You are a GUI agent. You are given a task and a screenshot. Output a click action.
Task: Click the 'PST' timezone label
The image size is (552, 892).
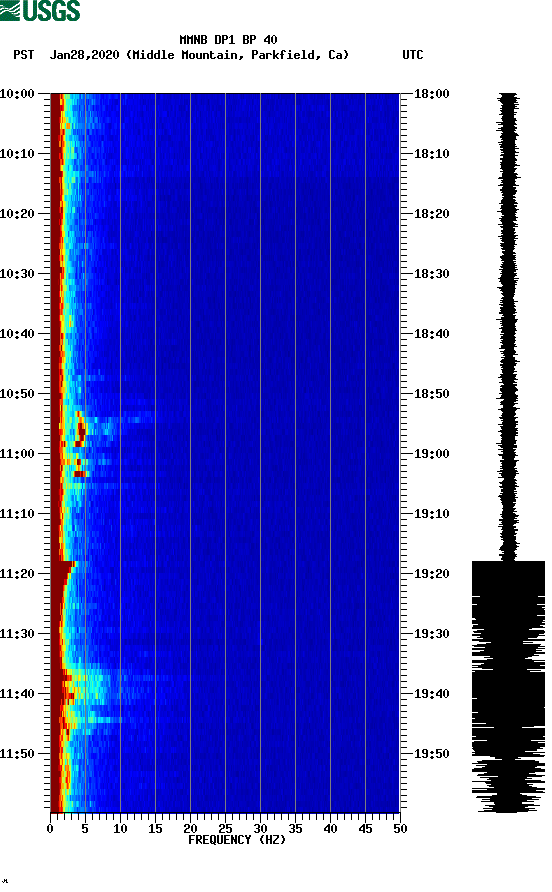[24, 55]
